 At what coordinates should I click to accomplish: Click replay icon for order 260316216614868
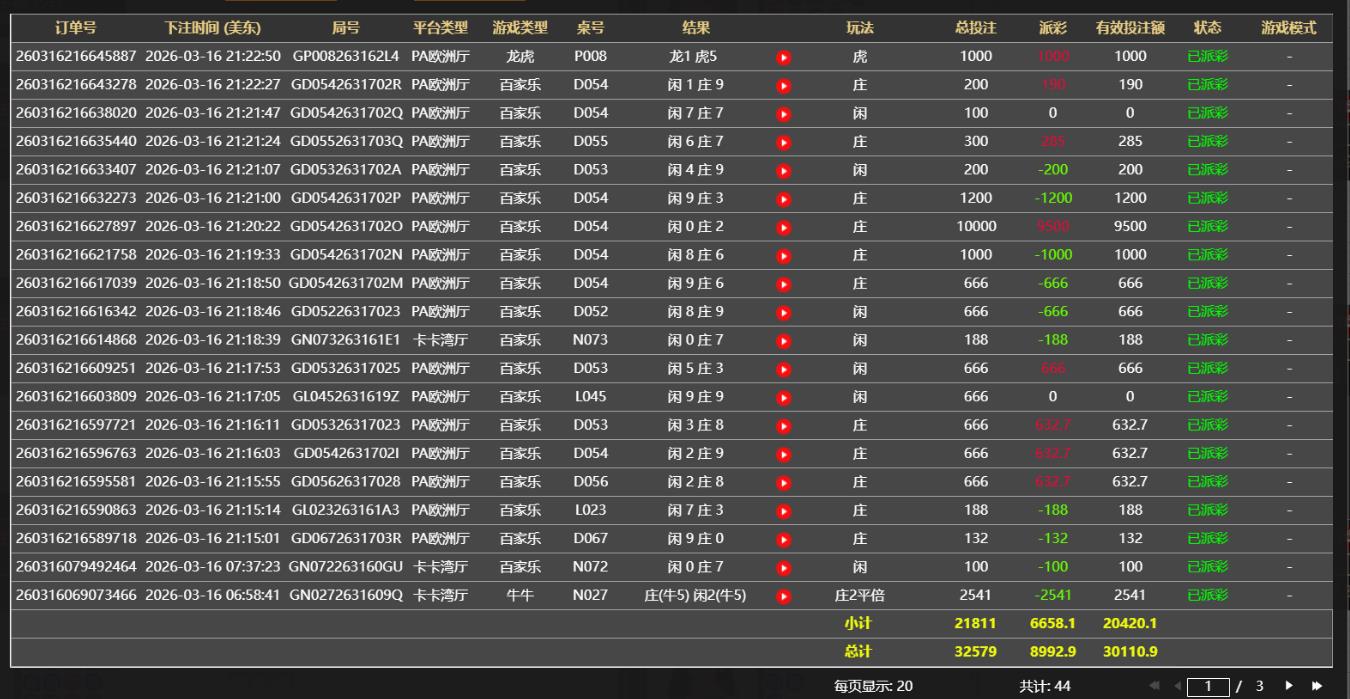pos(784,340)
